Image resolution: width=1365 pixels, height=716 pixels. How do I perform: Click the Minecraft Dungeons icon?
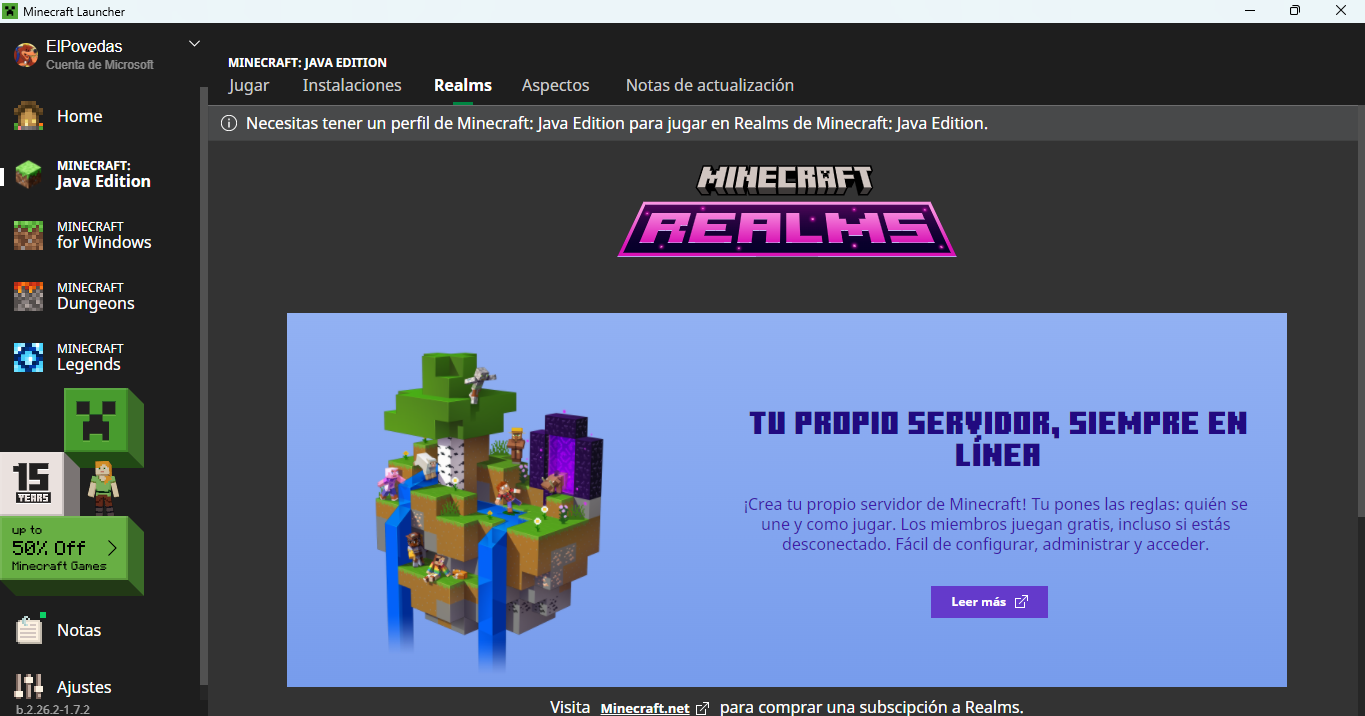coord(28,296)
